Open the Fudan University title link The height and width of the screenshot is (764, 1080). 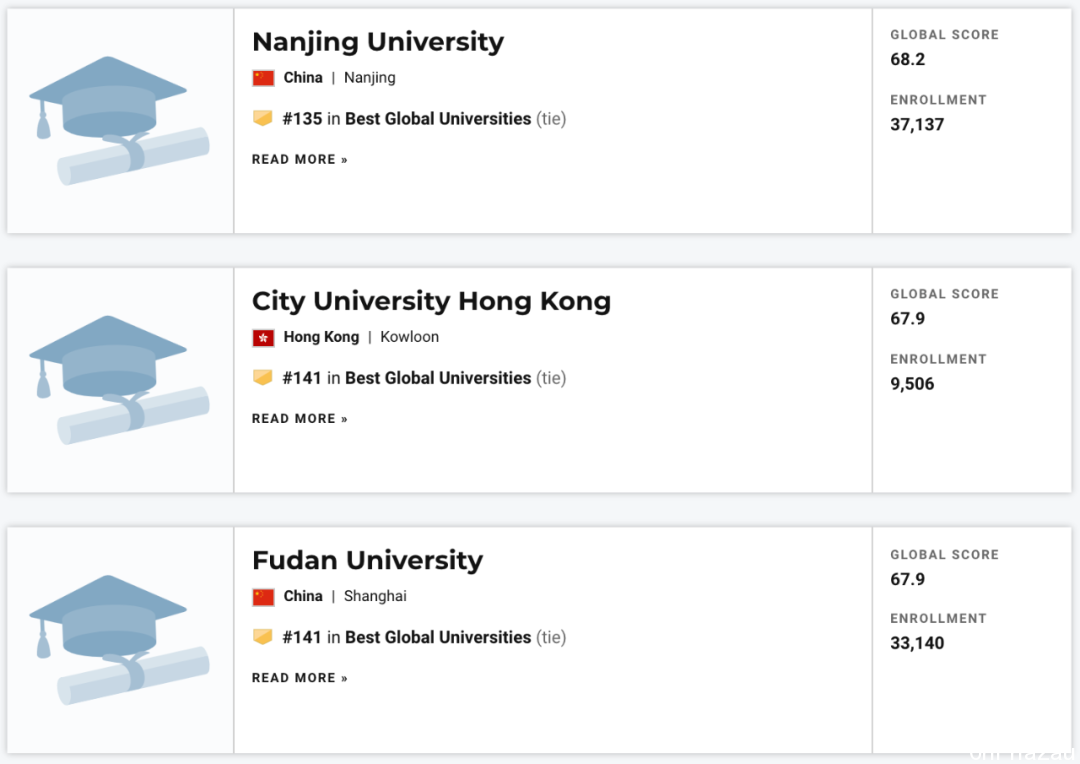[x=368, y=561]
